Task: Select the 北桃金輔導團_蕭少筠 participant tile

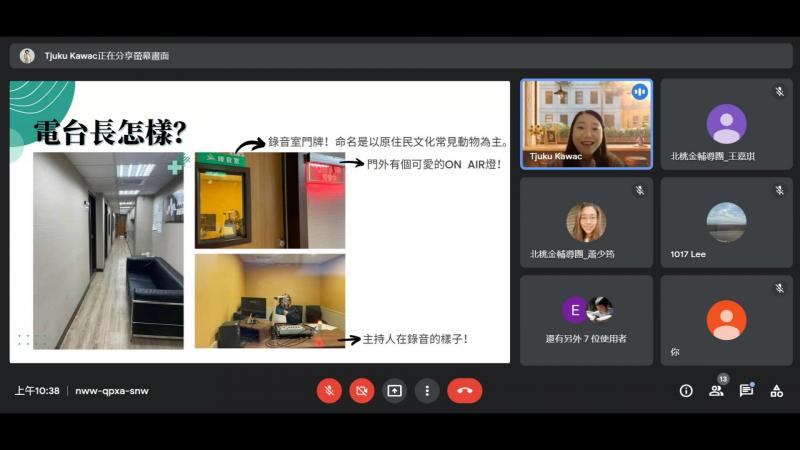Action: click(x=586, y=222)
